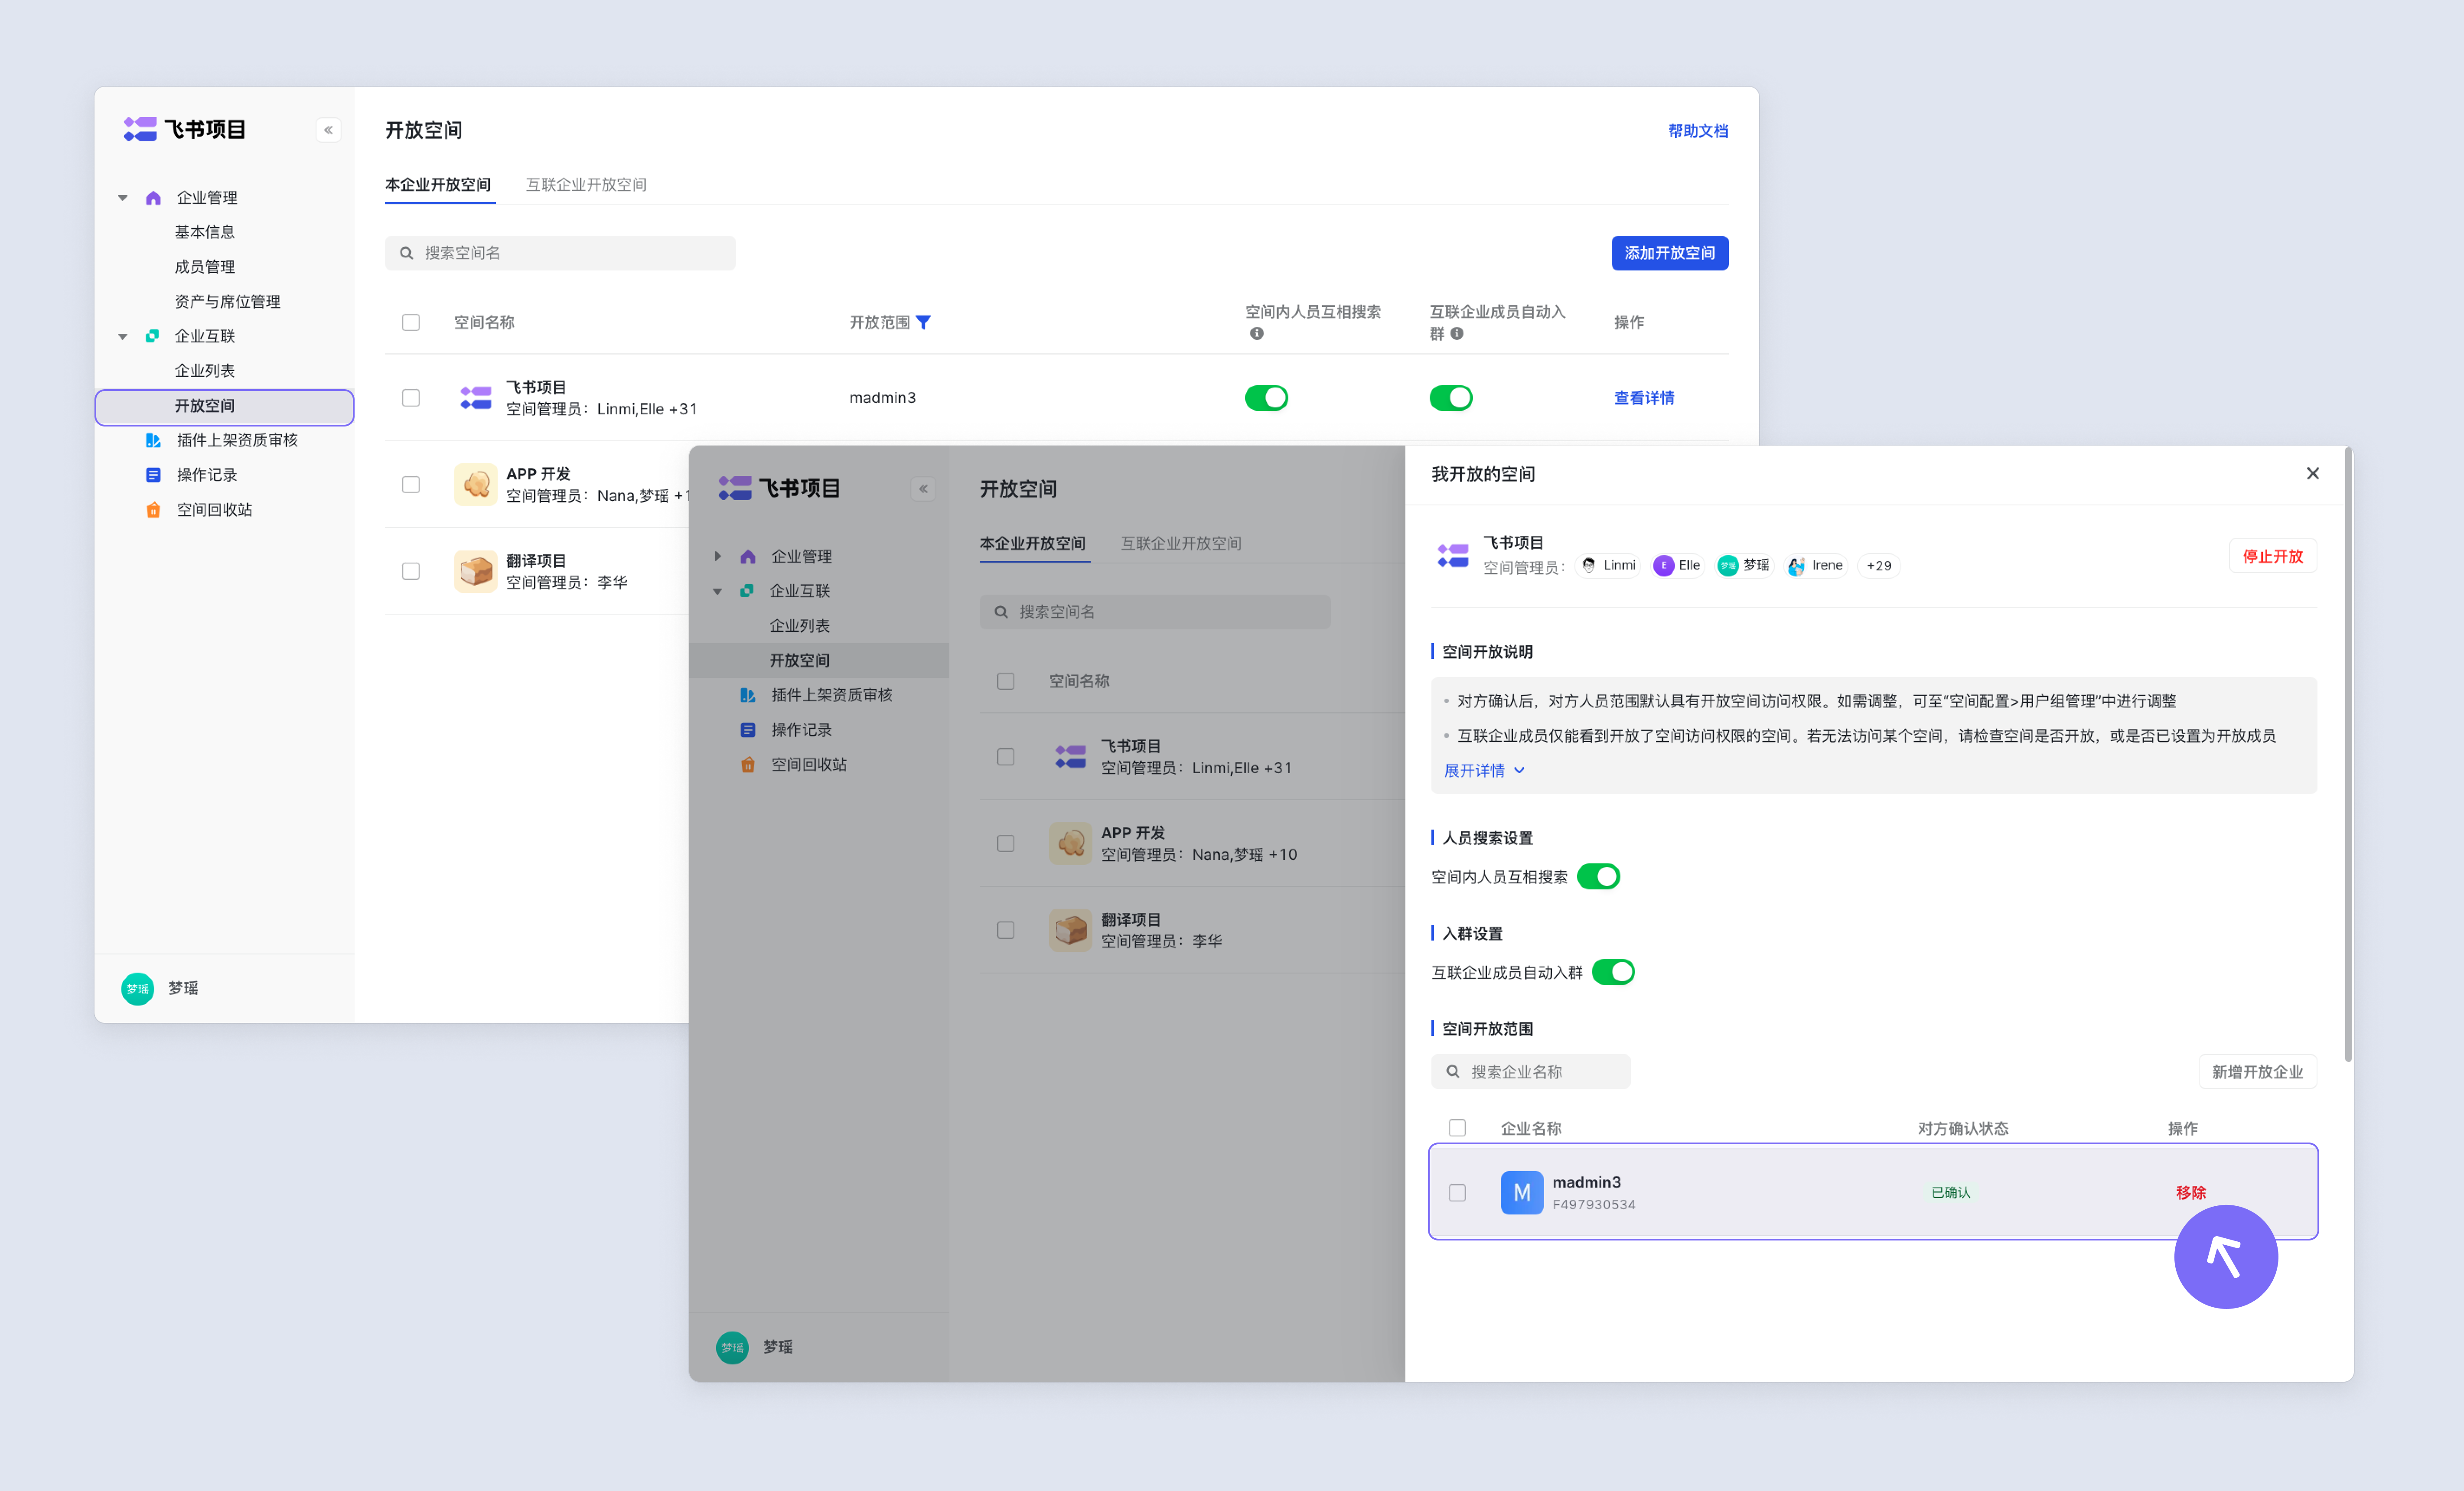This screenshot has height=1491, width=2464.
Task: Click 空间回收站 icon in dimmed front sidebar
Action: [748, 765]
